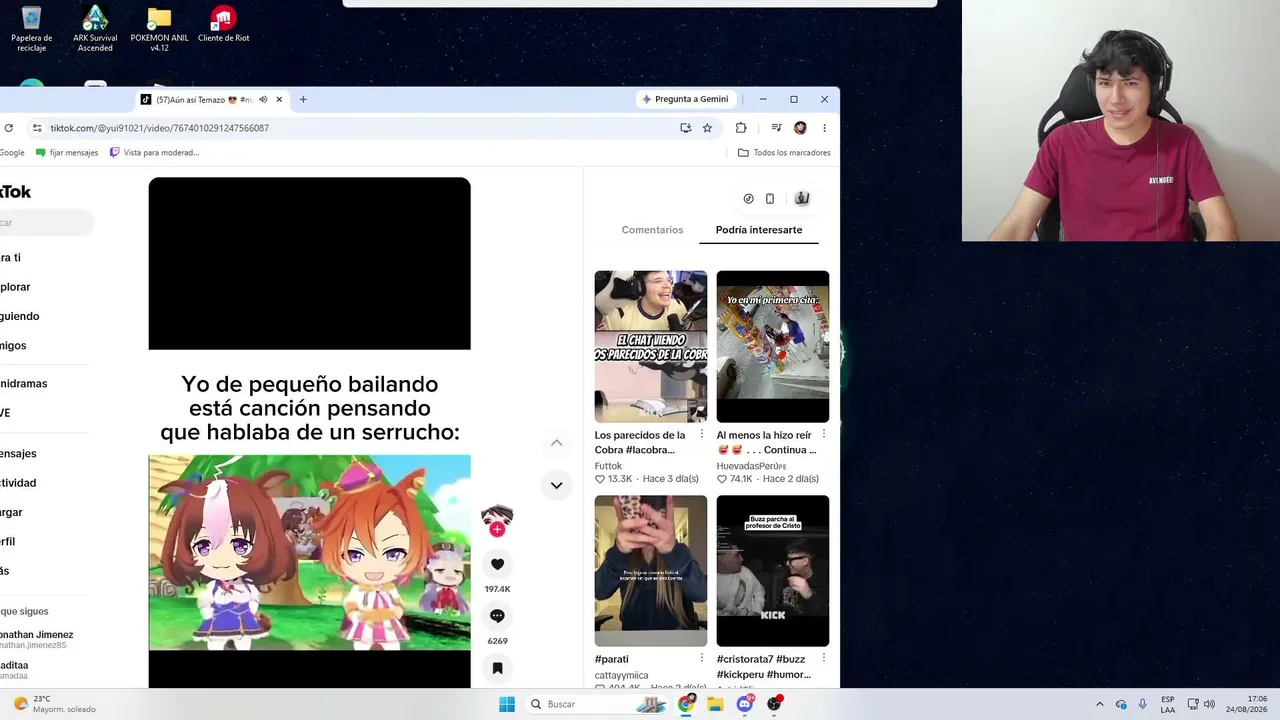Open more options for the #parati video

(x=701, y=658)
